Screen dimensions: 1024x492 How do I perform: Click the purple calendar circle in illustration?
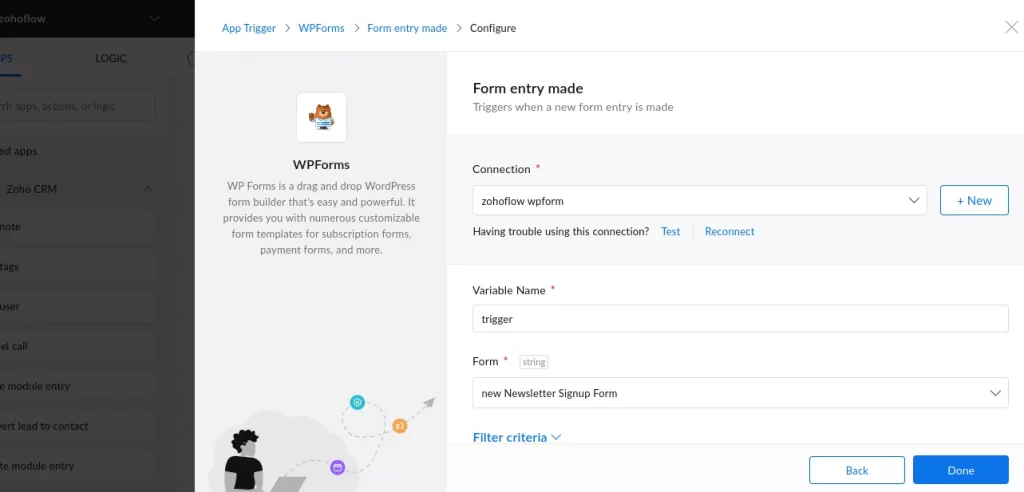338,467
